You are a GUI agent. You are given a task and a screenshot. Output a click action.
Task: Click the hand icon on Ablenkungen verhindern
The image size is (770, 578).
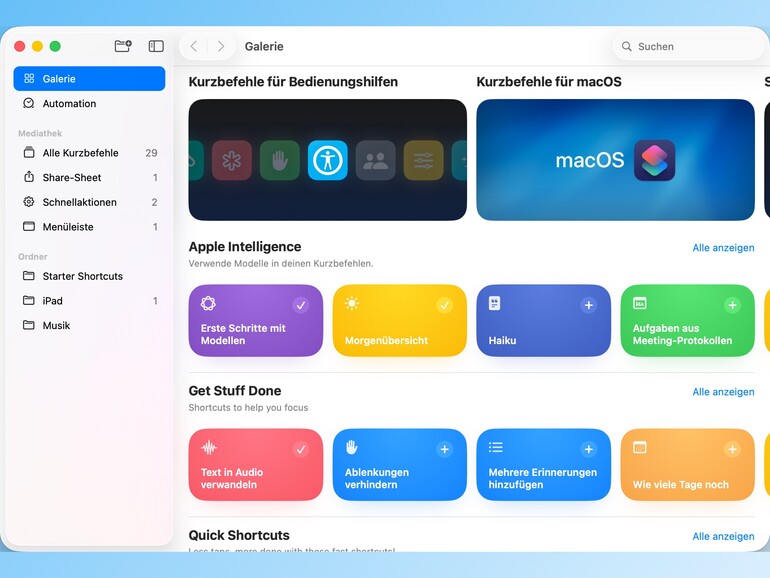point(352,447)
